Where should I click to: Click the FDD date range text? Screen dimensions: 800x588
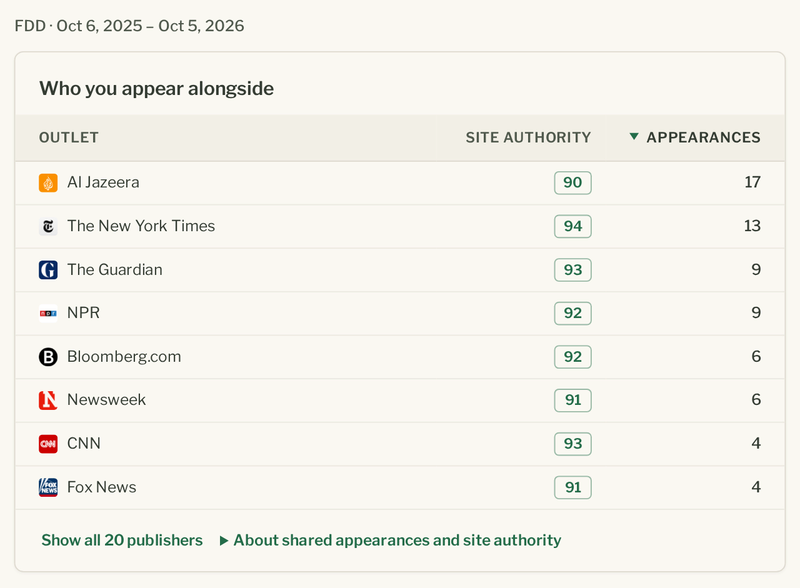(x=129, y=26)
